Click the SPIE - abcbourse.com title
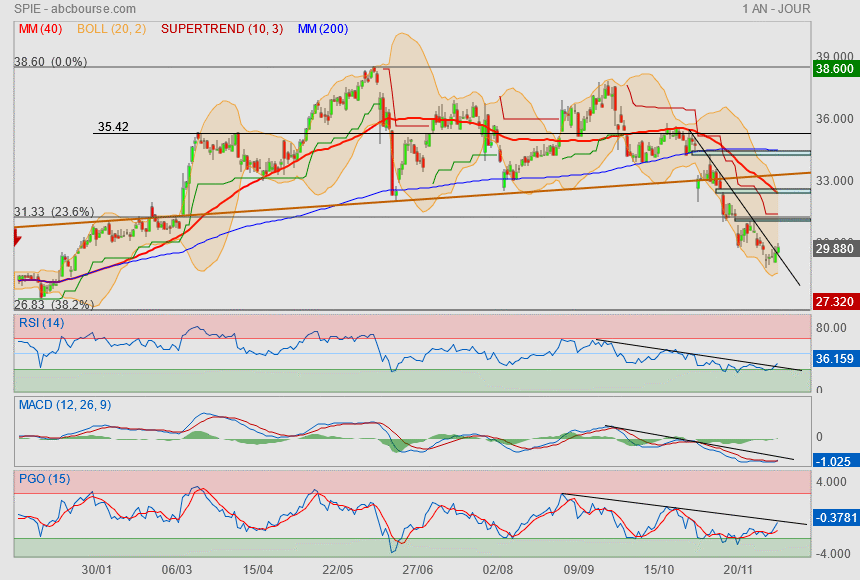The height and width of the screenshot is (580, 860). tap(75, 9)
